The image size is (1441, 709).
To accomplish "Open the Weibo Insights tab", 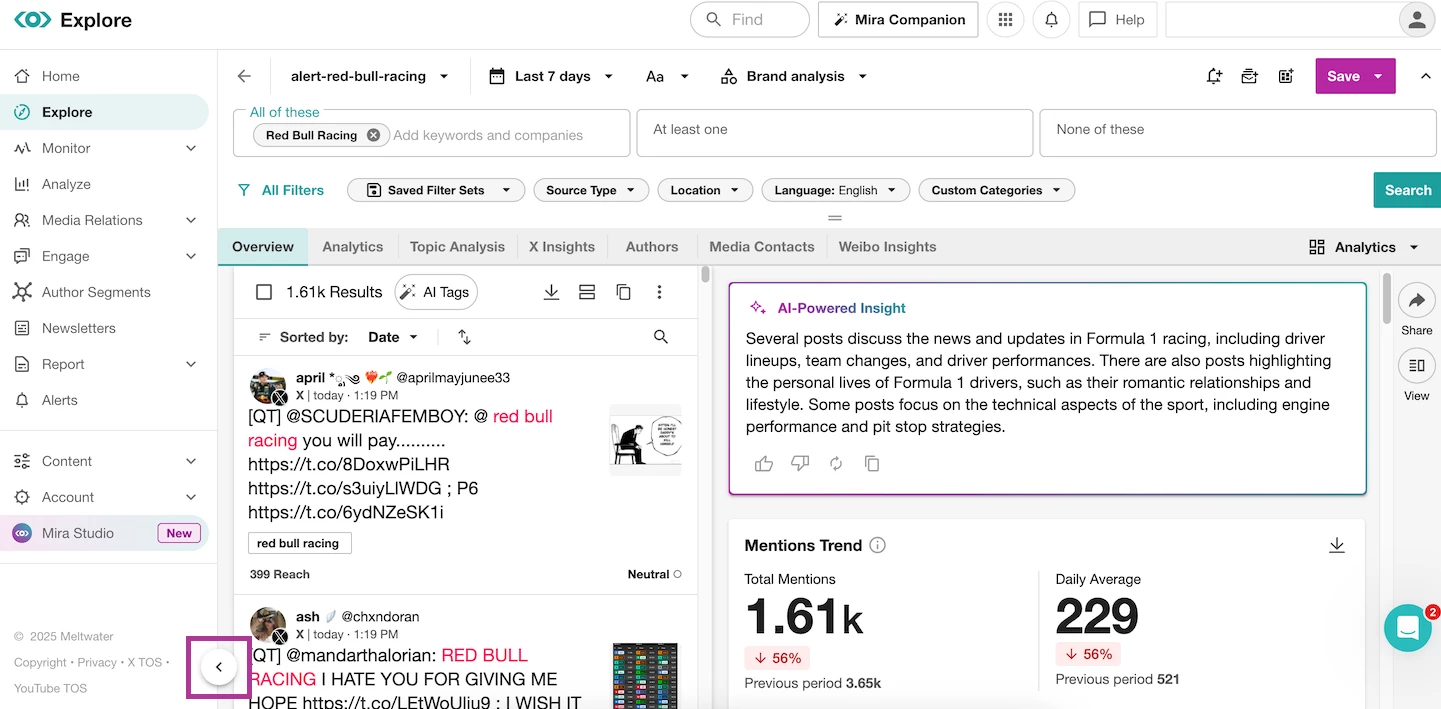I will [888, 247].
